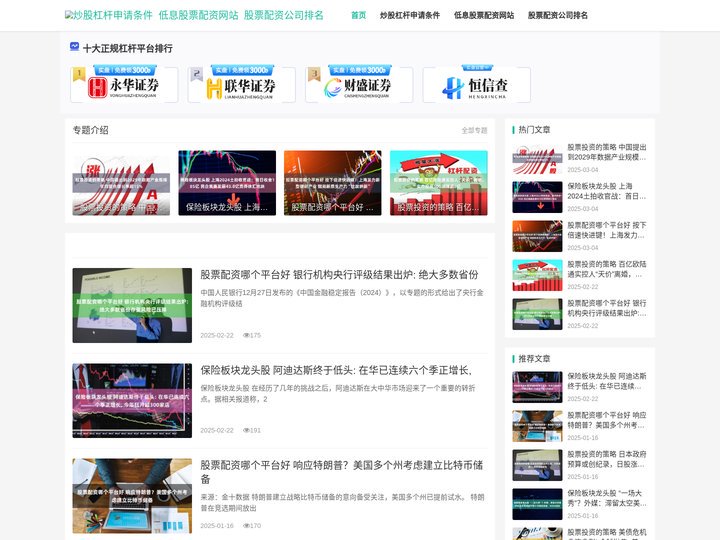Click recommended thumbnail for 一场大秀 article
The height and width of the screenshot is (540, 720).
pyautogui.click(x=537, y=504)
